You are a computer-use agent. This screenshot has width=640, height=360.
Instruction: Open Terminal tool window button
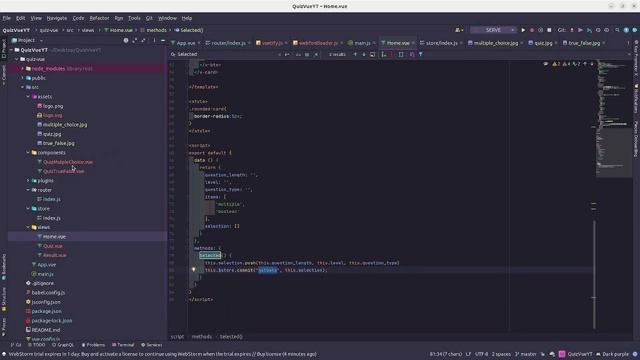pyautogui.click(x=123, y=345)
